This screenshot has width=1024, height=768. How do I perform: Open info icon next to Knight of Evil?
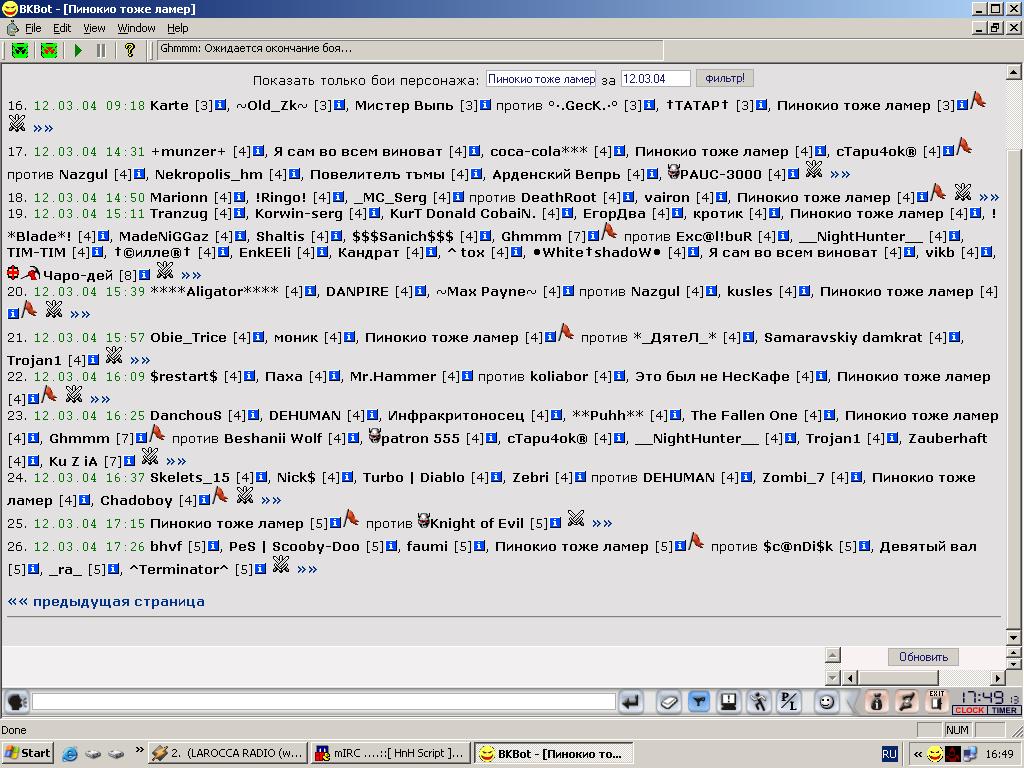[556, 523]
